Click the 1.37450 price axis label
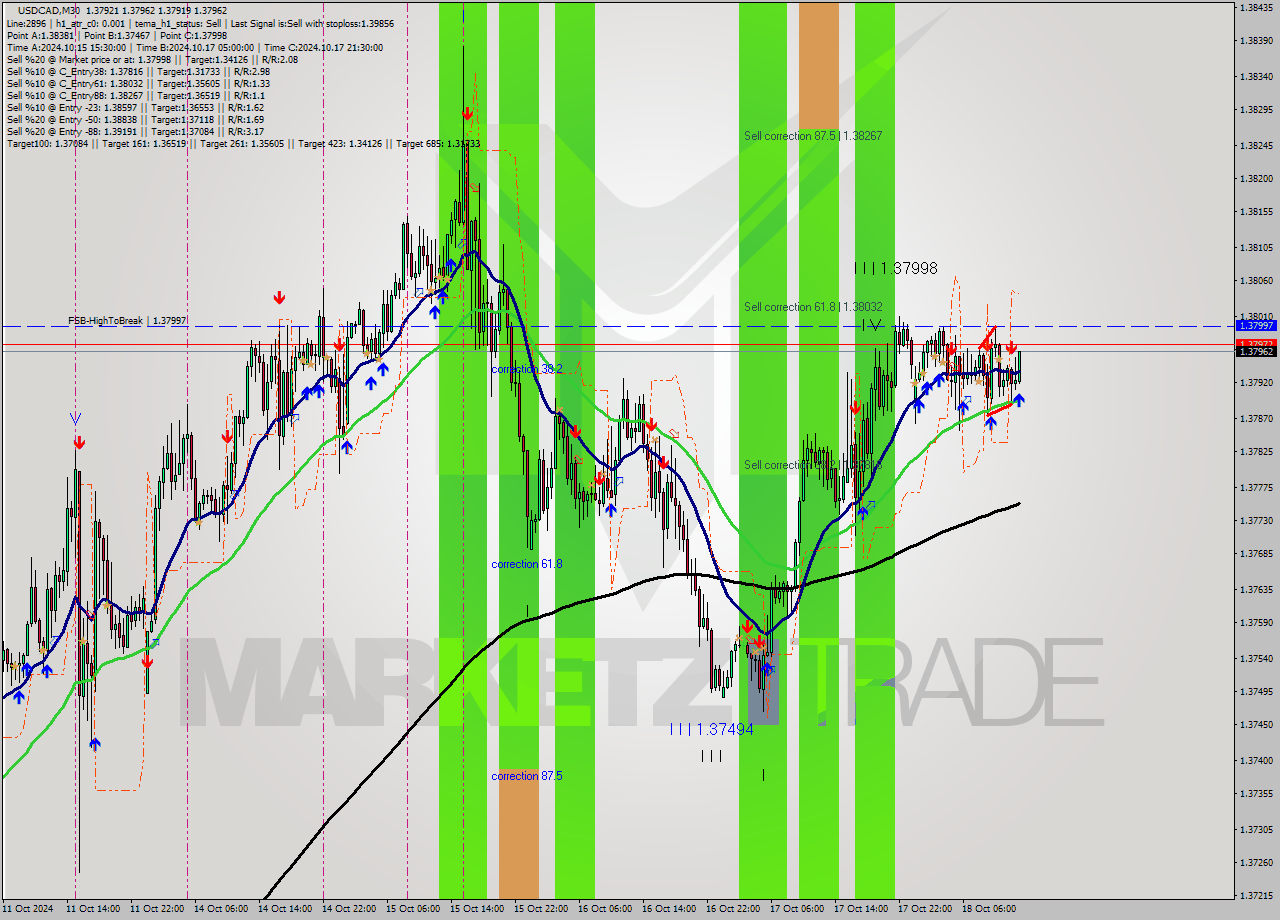This screenshot has width=1280, height=920. click(1256, 725)
